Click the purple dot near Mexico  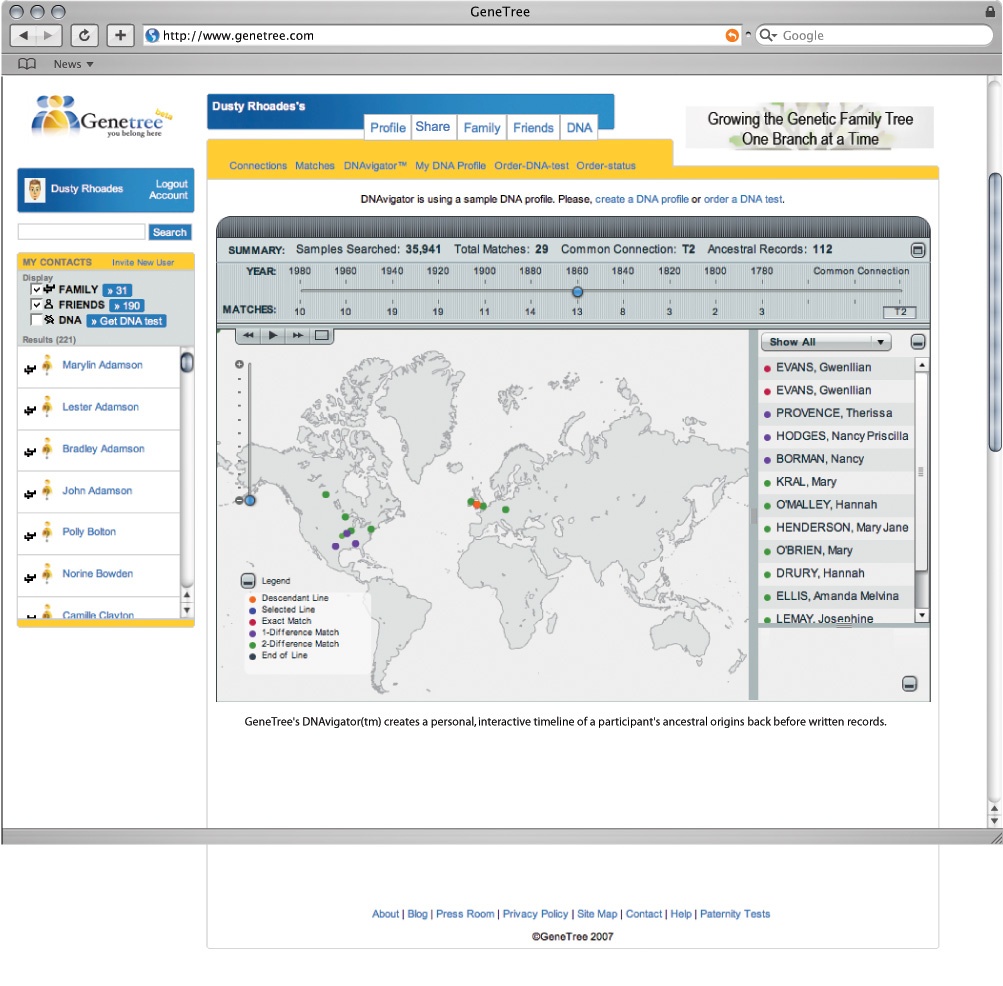click(335, 546)
